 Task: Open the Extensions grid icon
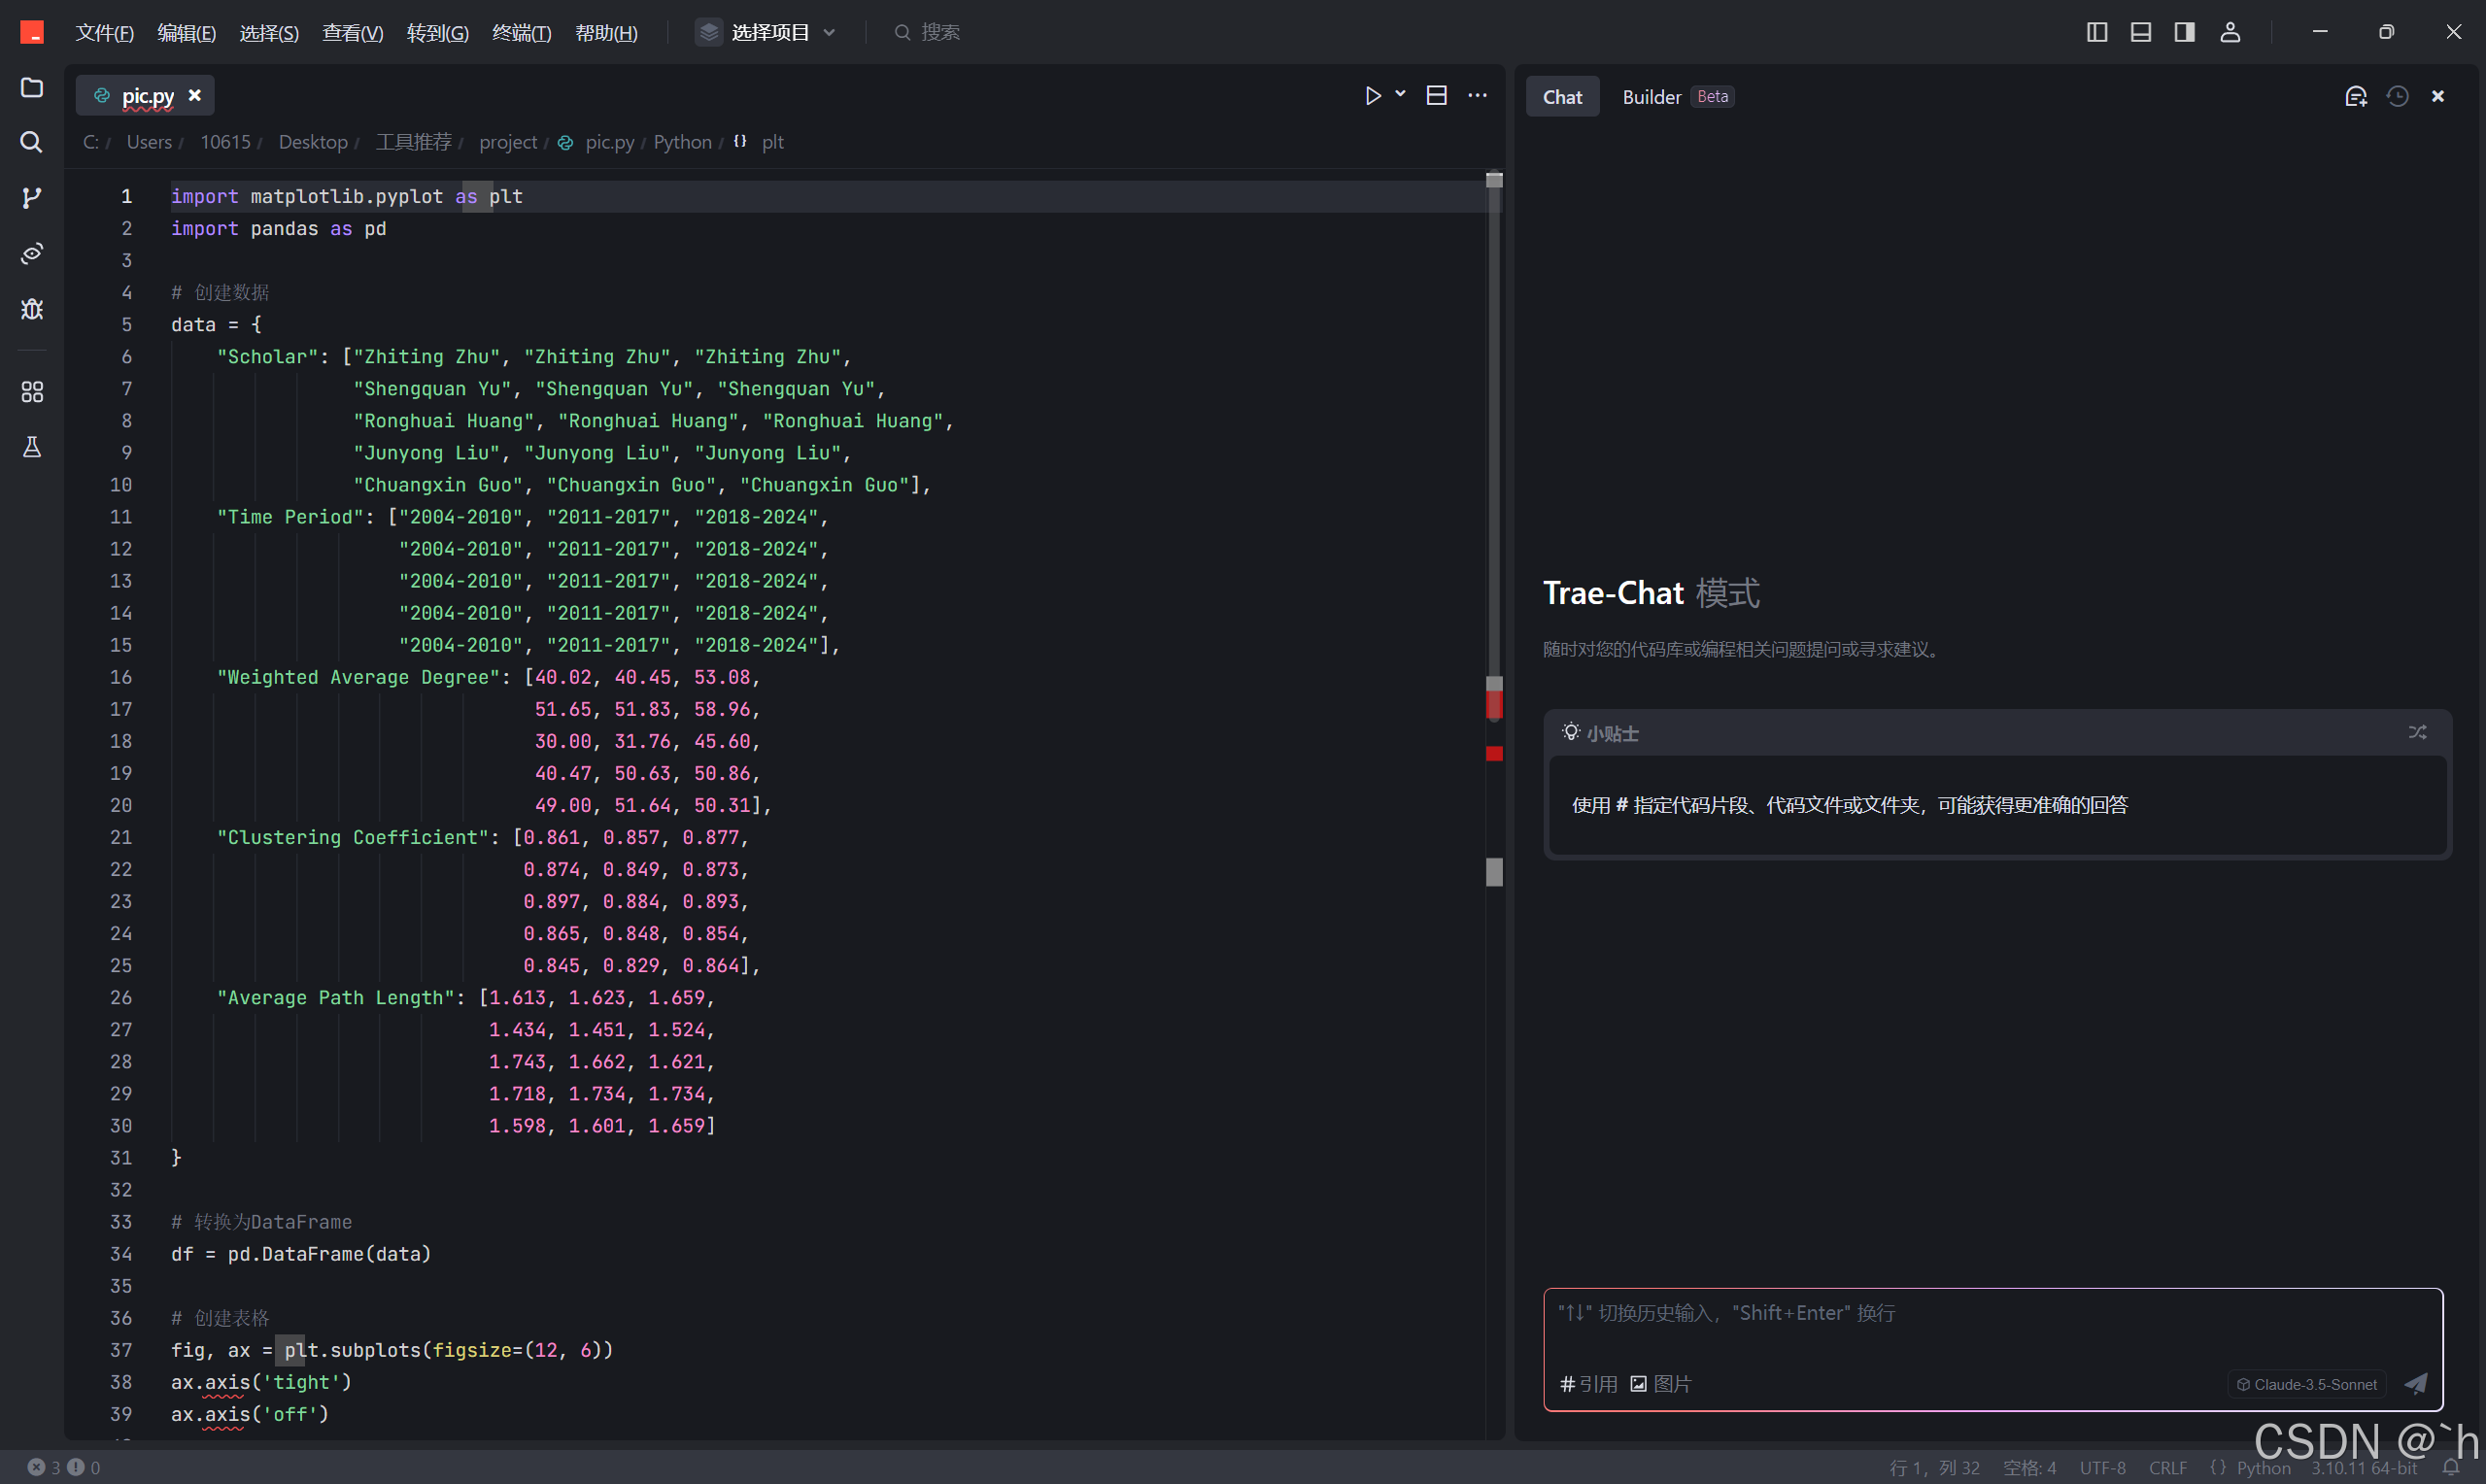tap(32, 391)
